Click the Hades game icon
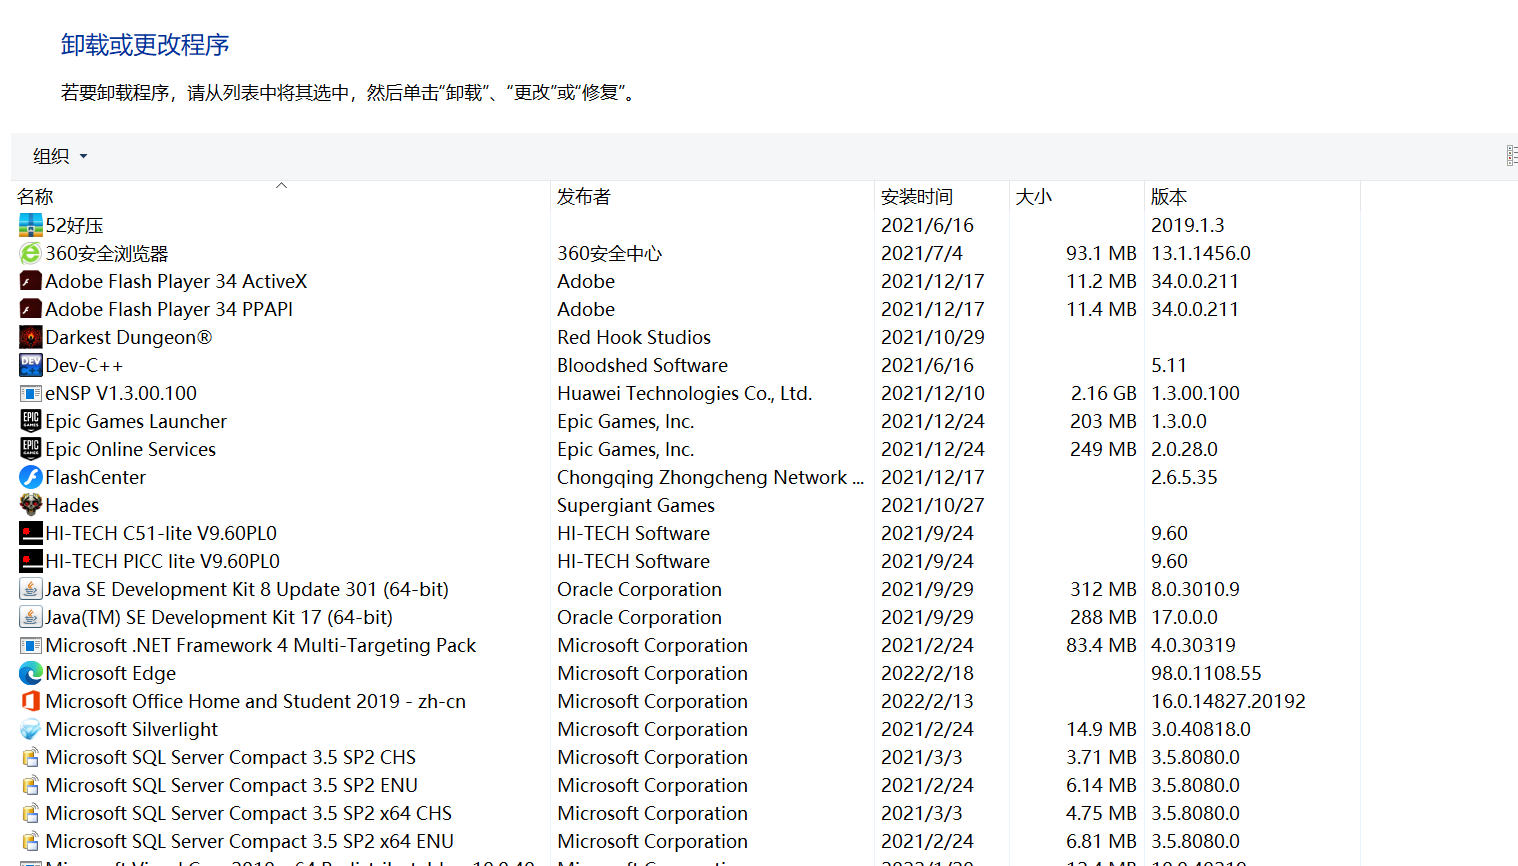 click(31, 505)
